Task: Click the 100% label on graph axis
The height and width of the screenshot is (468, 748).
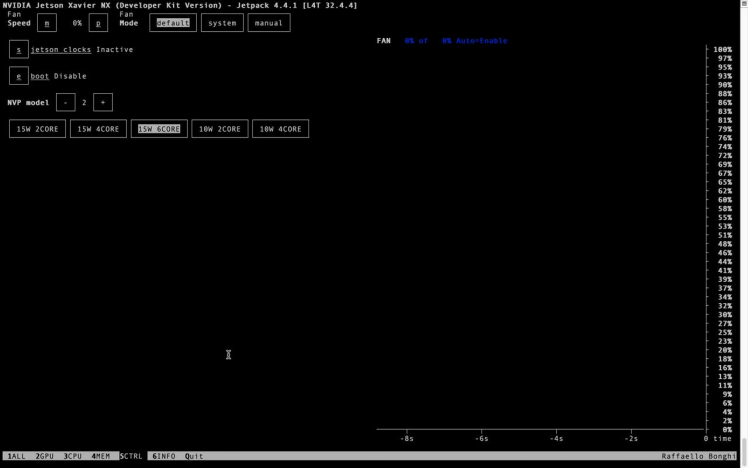Action: click(722, 50)
